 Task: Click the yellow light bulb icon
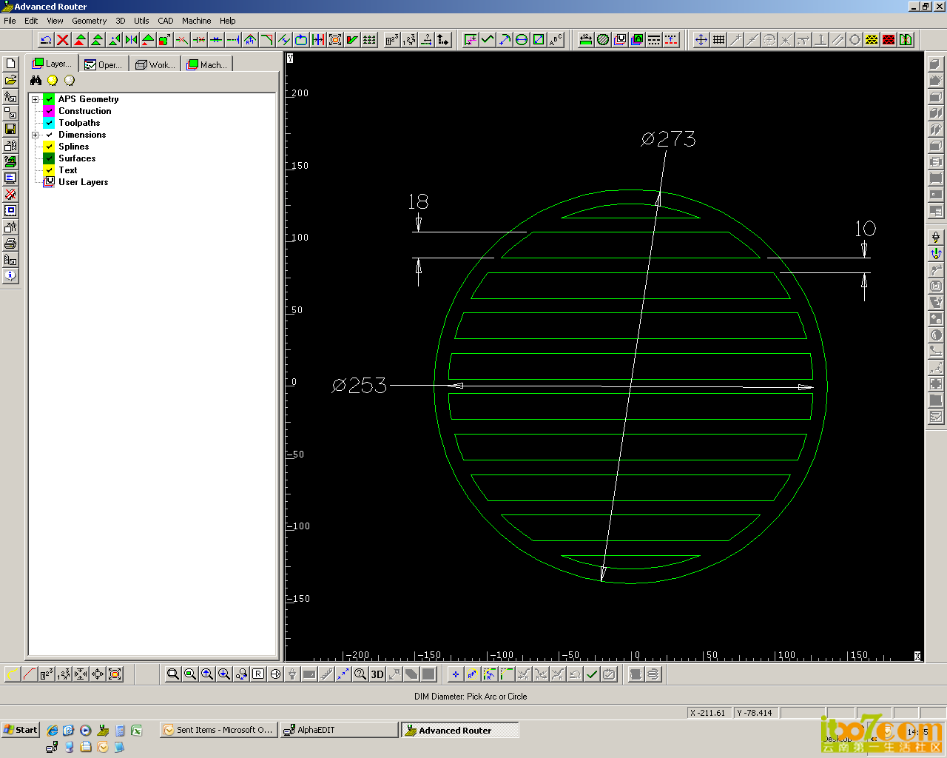pyautogui.click(x=53, y=80)
